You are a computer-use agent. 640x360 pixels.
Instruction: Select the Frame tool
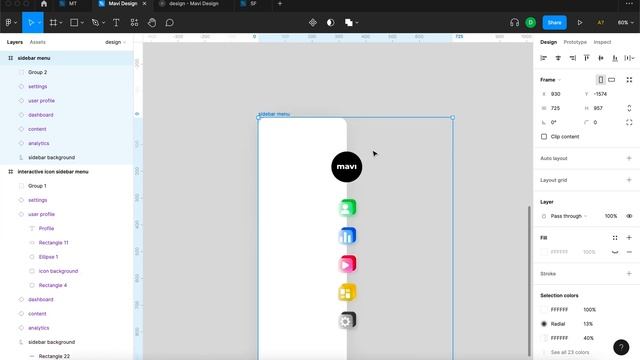[x=53, y=23]
